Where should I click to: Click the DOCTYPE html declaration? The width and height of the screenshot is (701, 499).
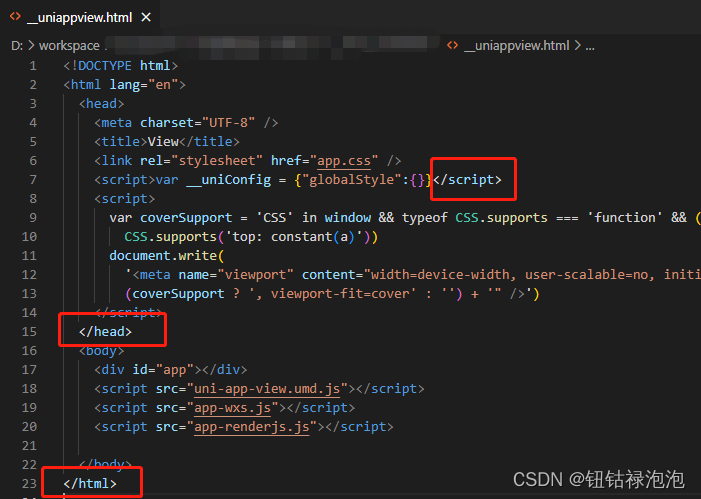click(121, 66)
